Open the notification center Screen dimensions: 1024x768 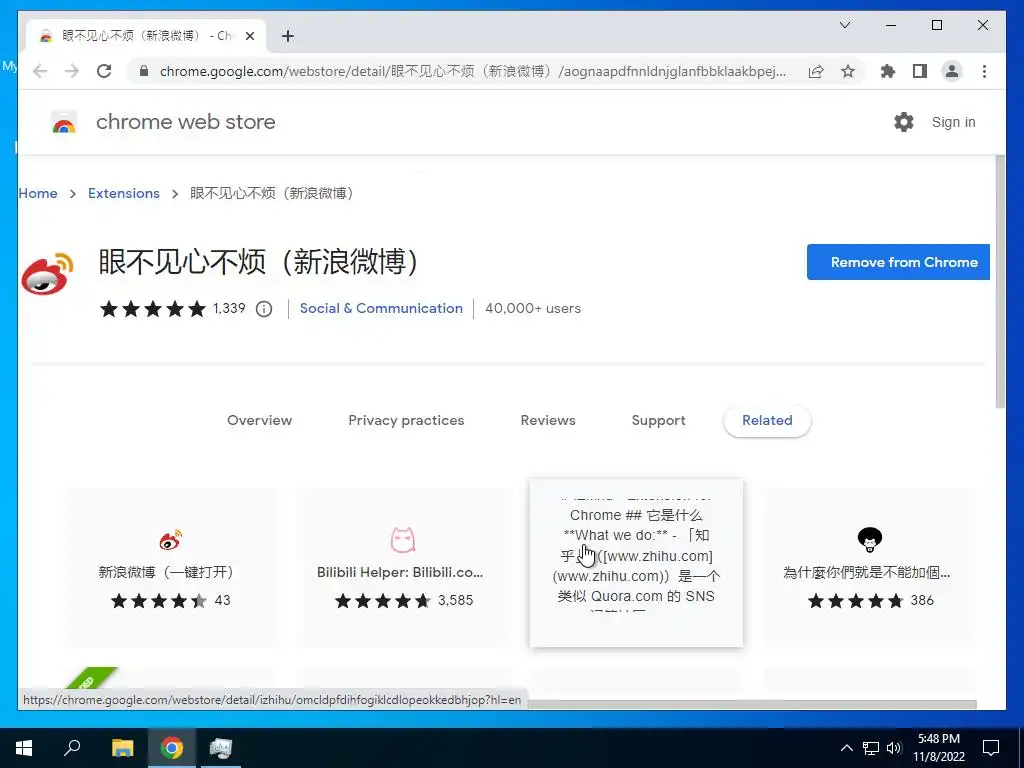click(x=991, y=748)
